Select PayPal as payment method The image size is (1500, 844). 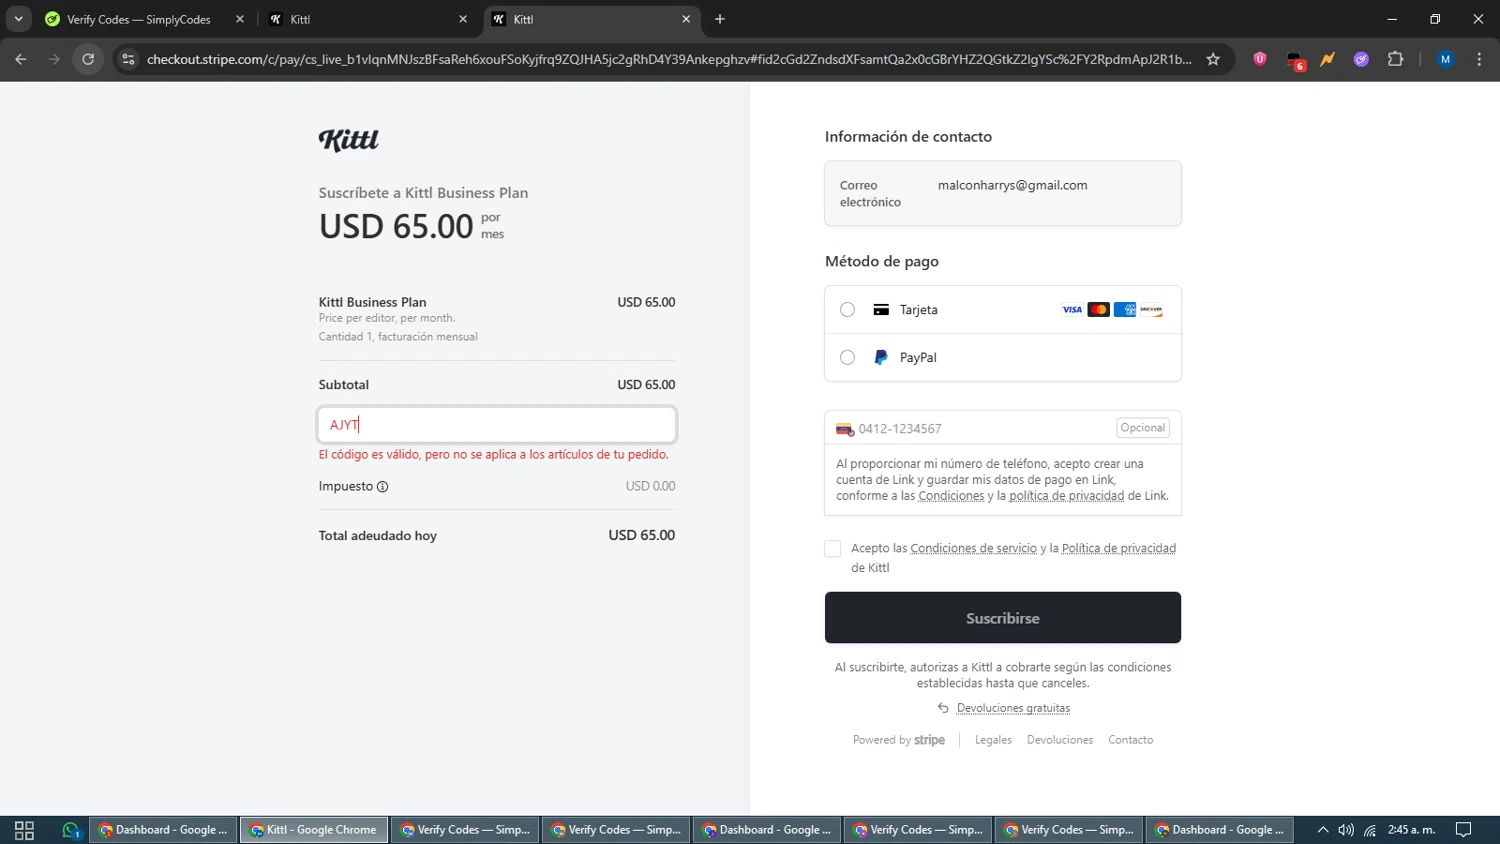coord(848,357)
